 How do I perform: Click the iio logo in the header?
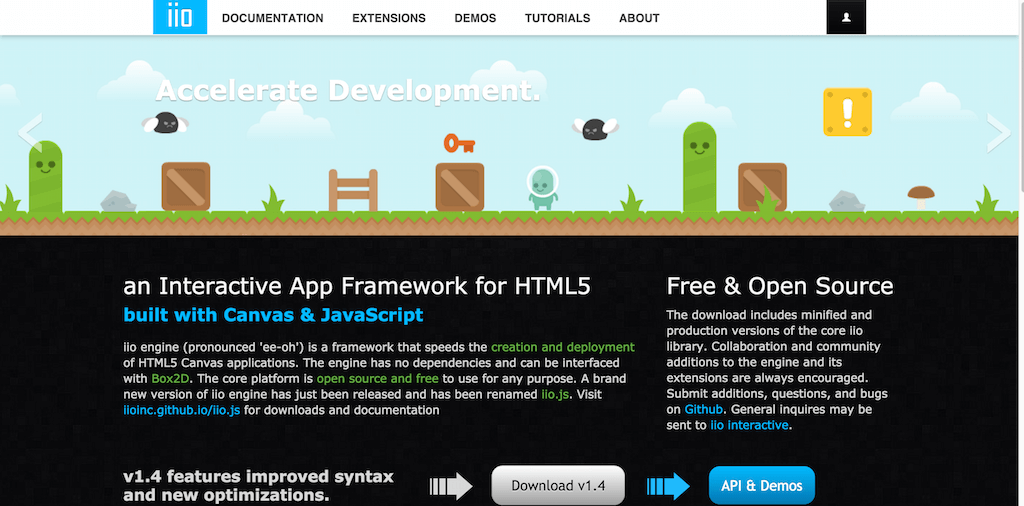tap(180, 17)
